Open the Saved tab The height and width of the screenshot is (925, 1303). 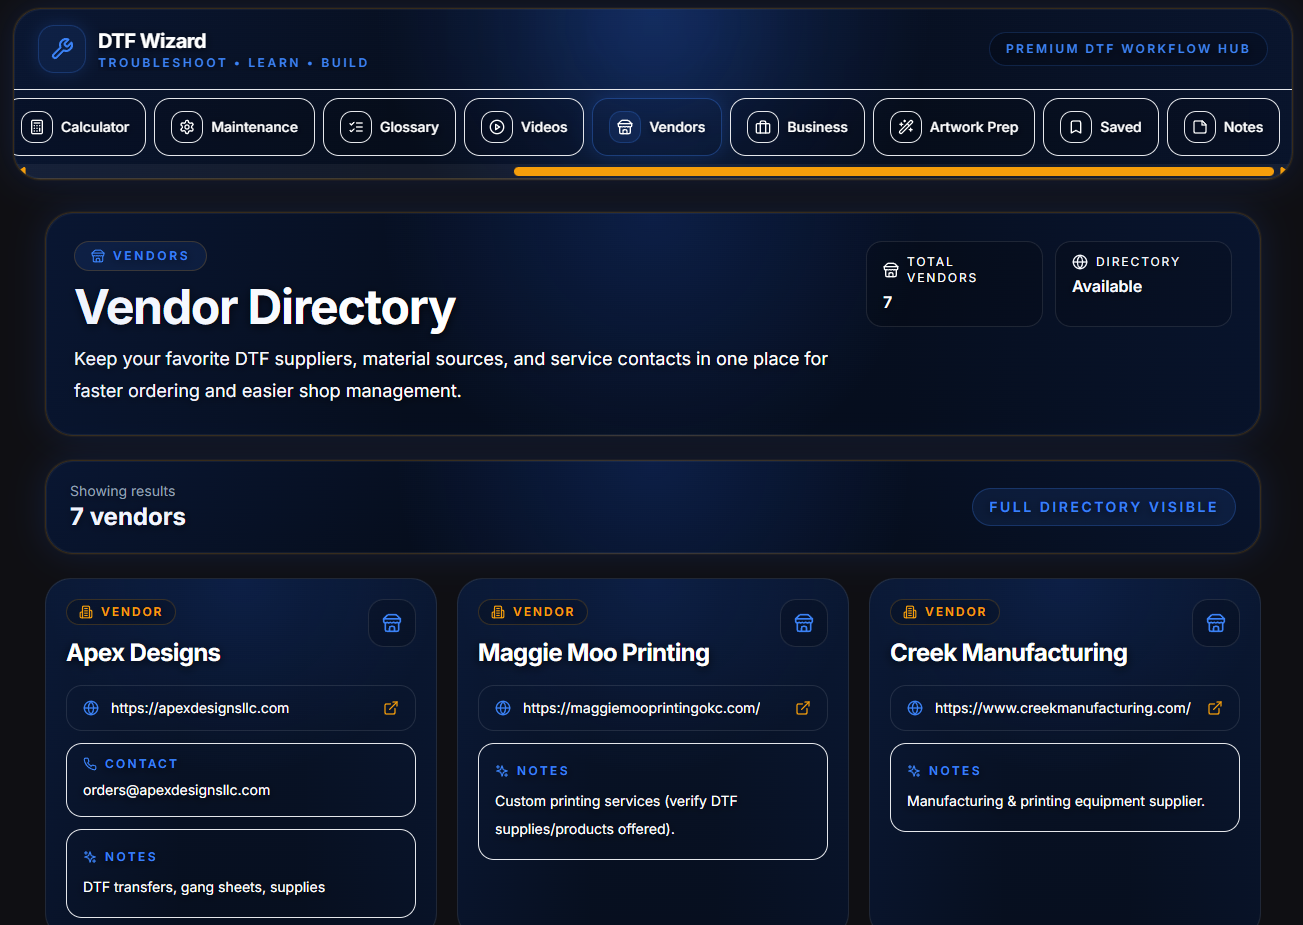pos(1101,127)
